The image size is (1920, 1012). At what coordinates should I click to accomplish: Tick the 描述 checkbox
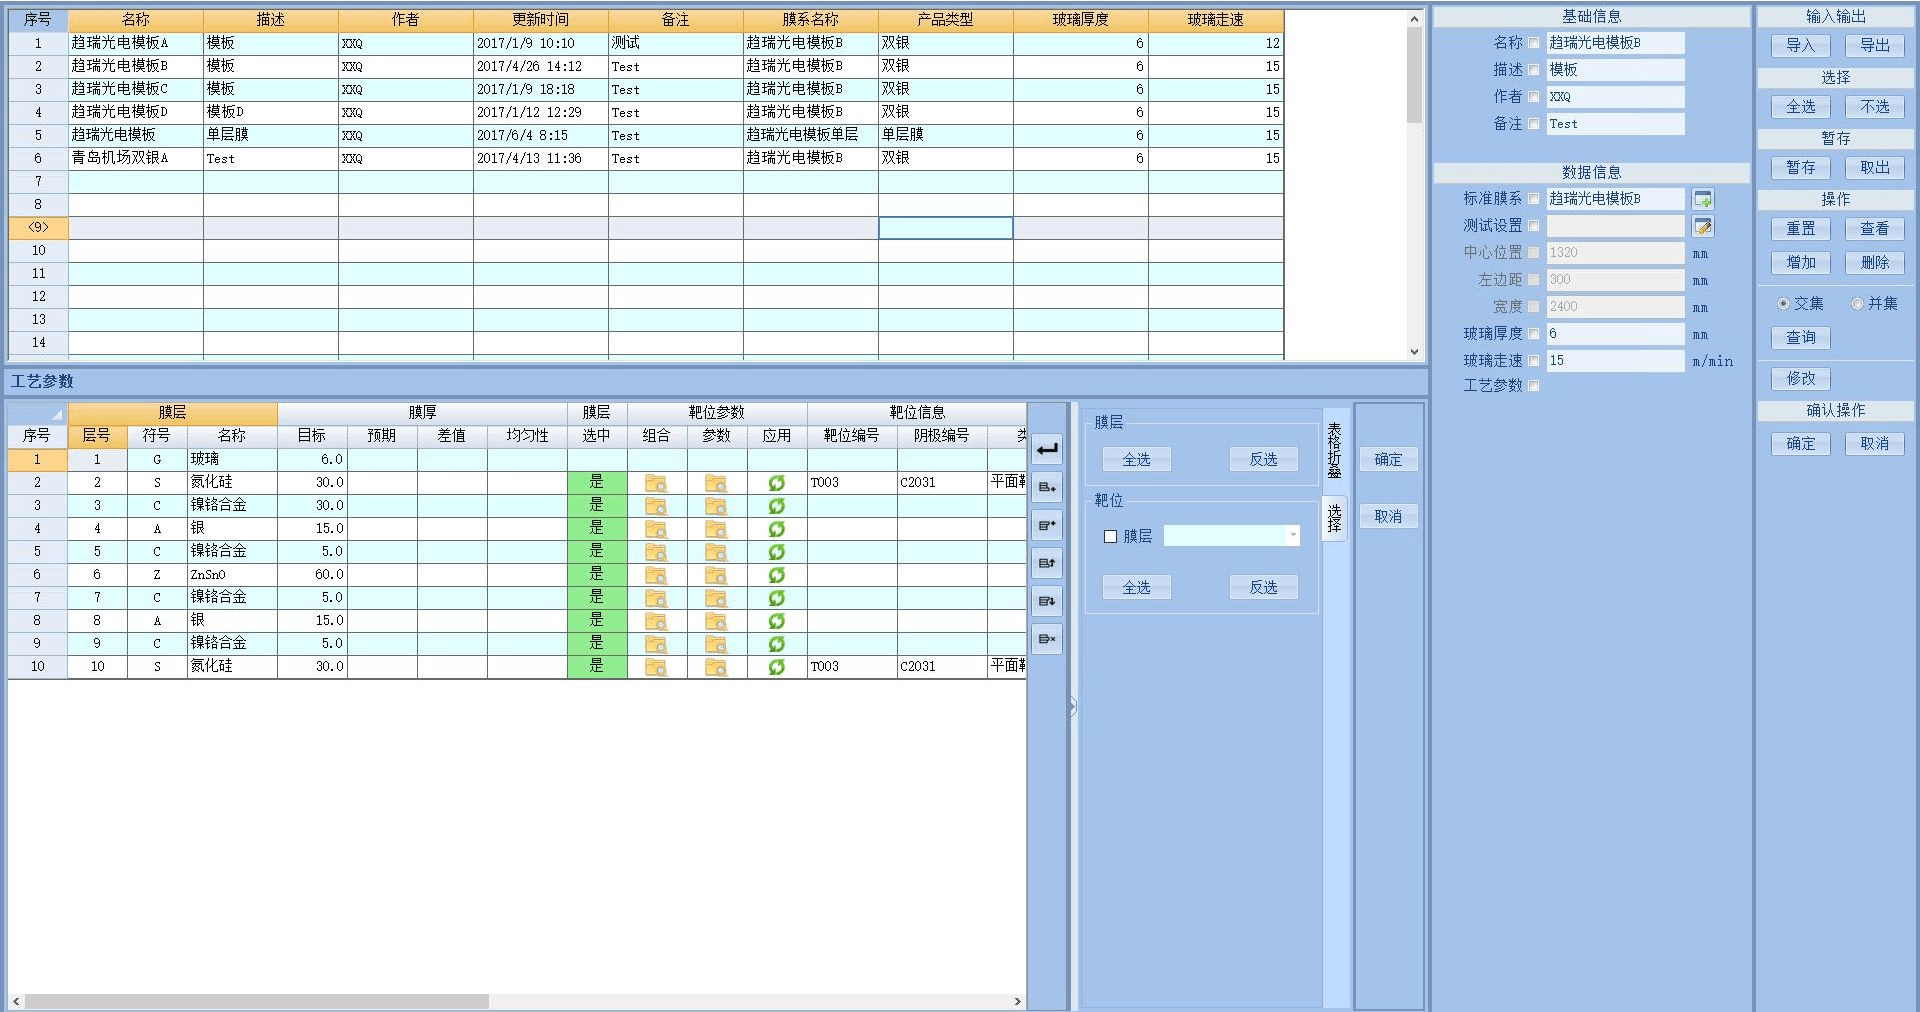coord(1534,70)
